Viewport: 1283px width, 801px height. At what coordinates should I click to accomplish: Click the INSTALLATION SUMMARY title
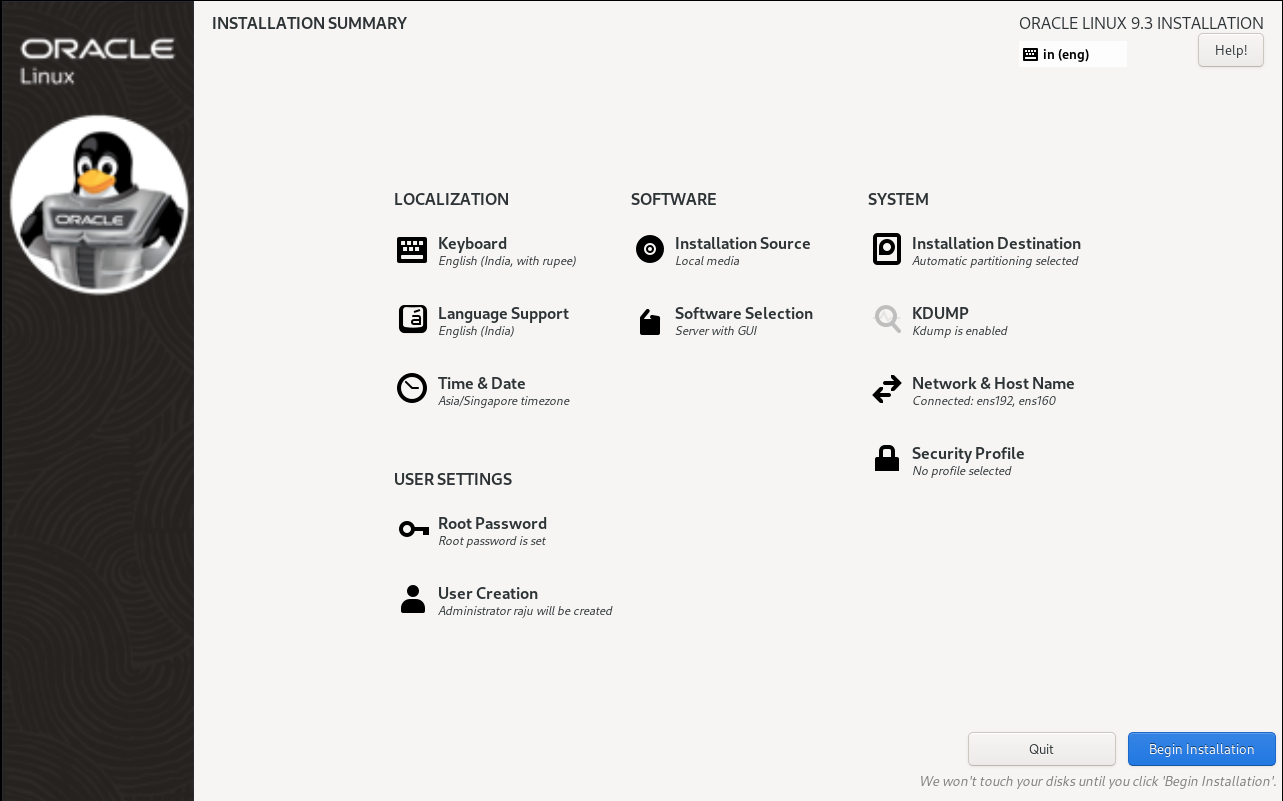(309, 23)
